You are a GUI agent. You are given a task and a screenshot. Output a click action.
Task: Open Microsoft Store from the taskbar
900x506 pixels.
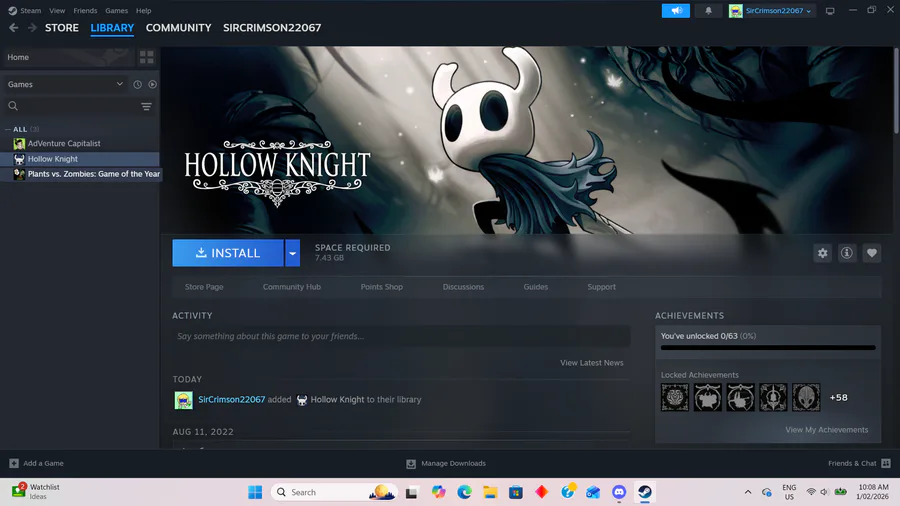(x=515, y=492)
